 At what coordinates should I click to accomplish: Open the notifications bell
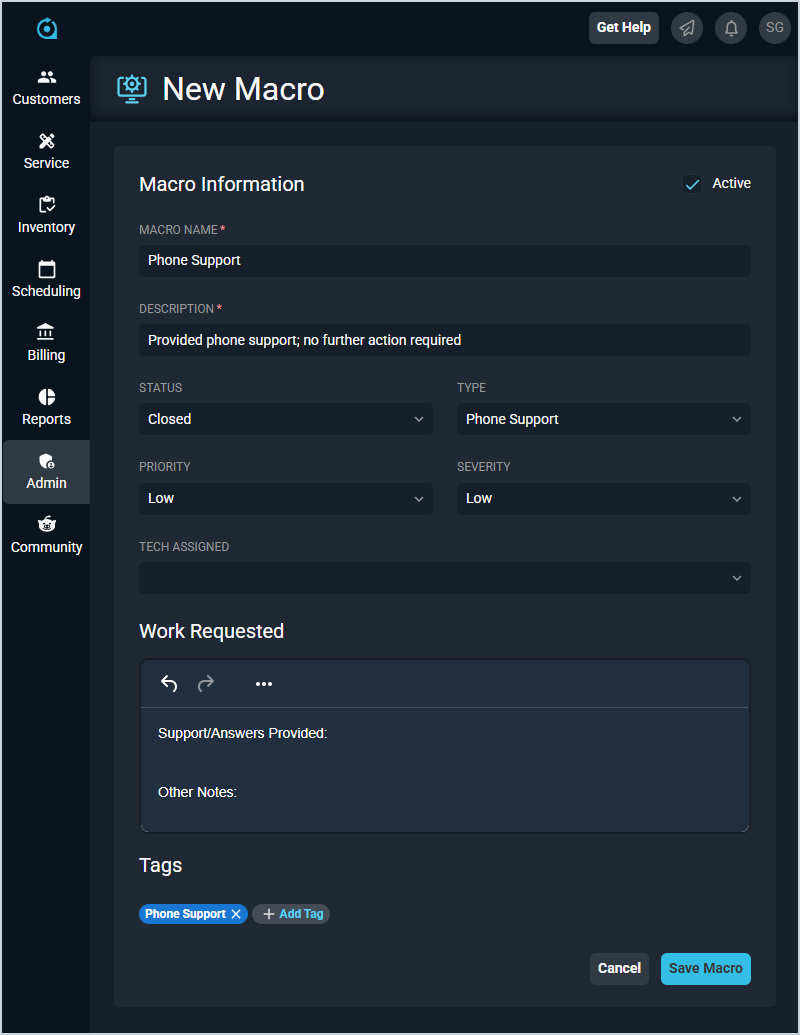point(731,28)
